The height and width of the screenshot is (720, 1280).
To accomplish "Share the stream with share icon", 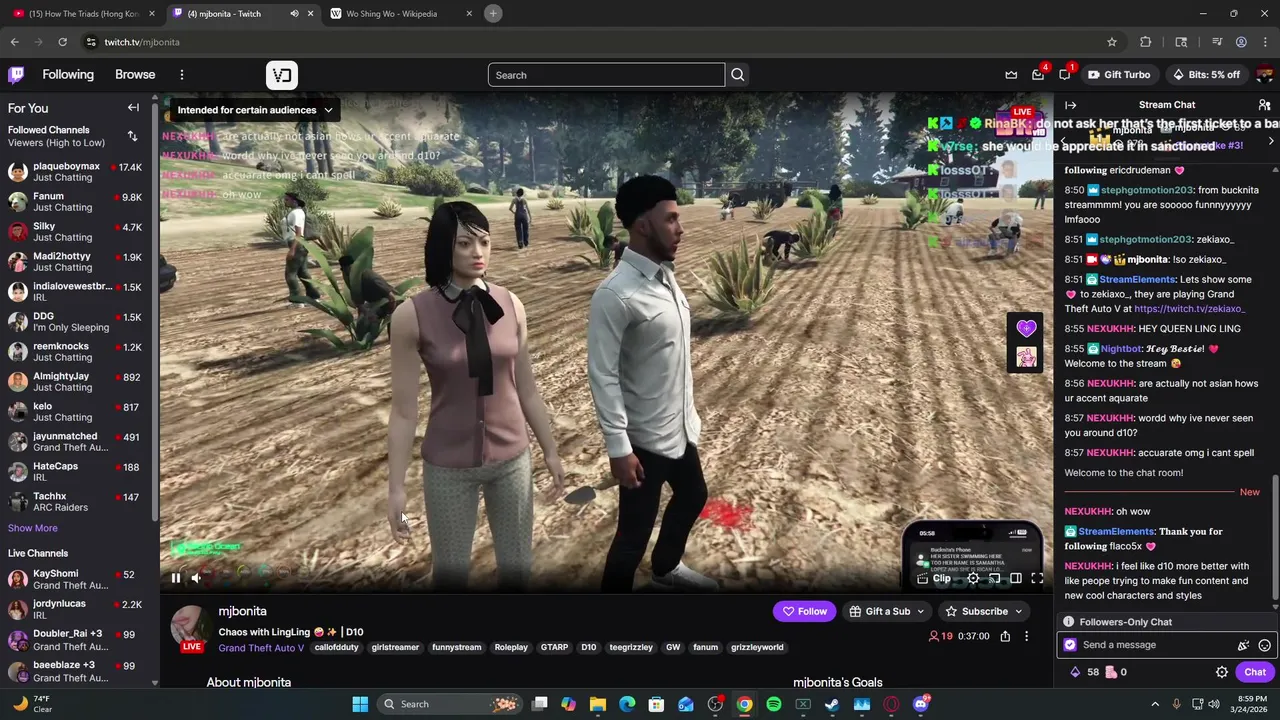I will click(x=1005, y=636).
